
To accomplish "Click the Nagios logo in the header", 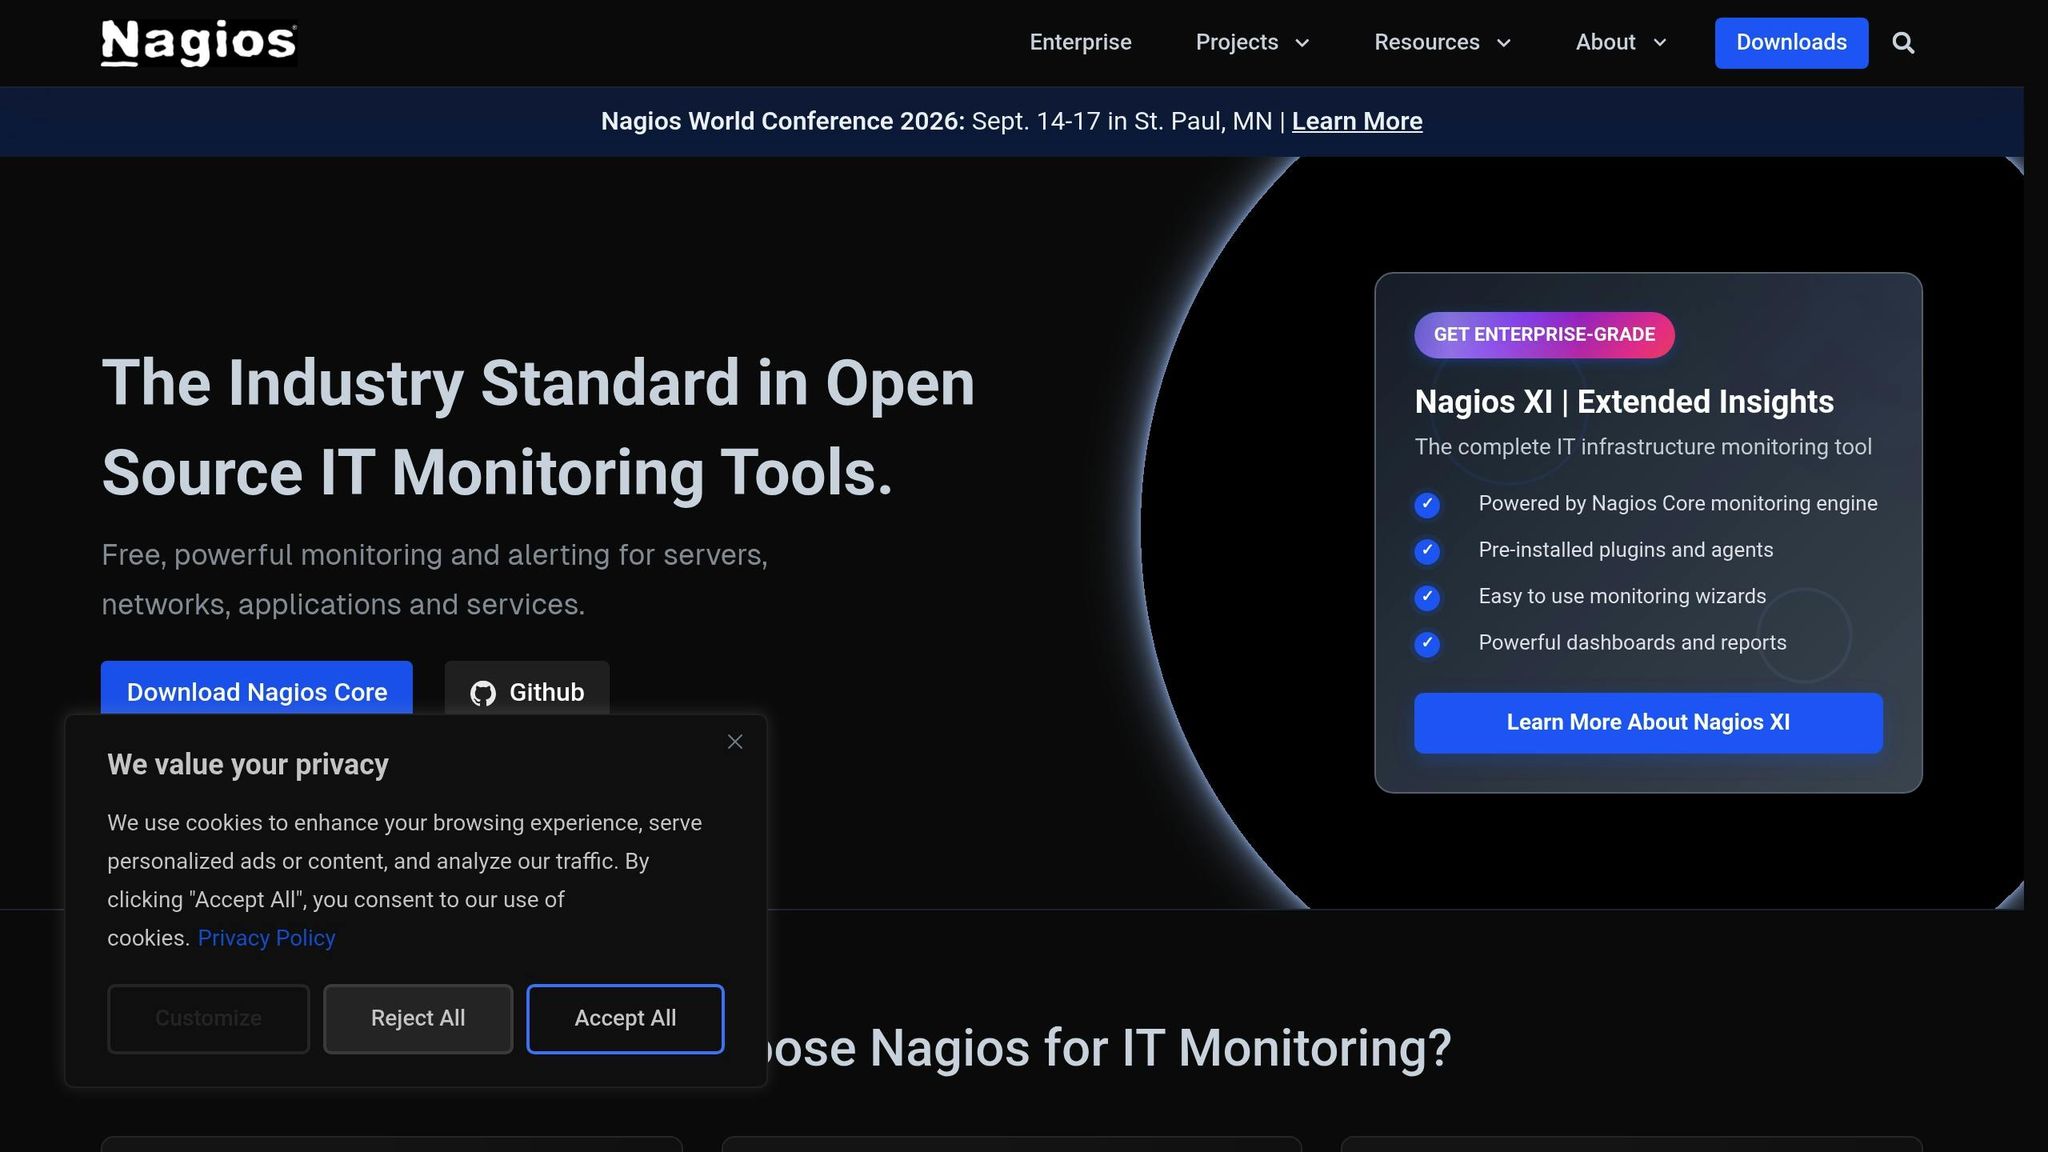I will pyautogui.click(x=197, y=42).
